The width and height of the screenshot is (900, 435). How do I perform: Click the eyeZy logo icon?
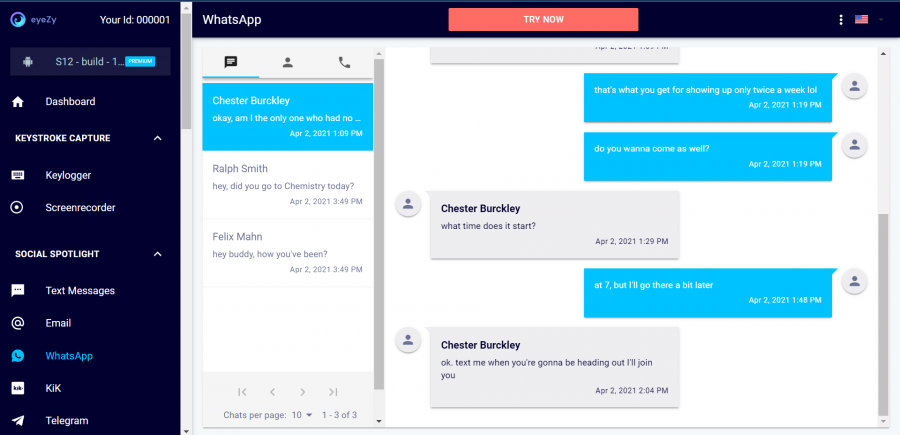(x=18, y=19)
